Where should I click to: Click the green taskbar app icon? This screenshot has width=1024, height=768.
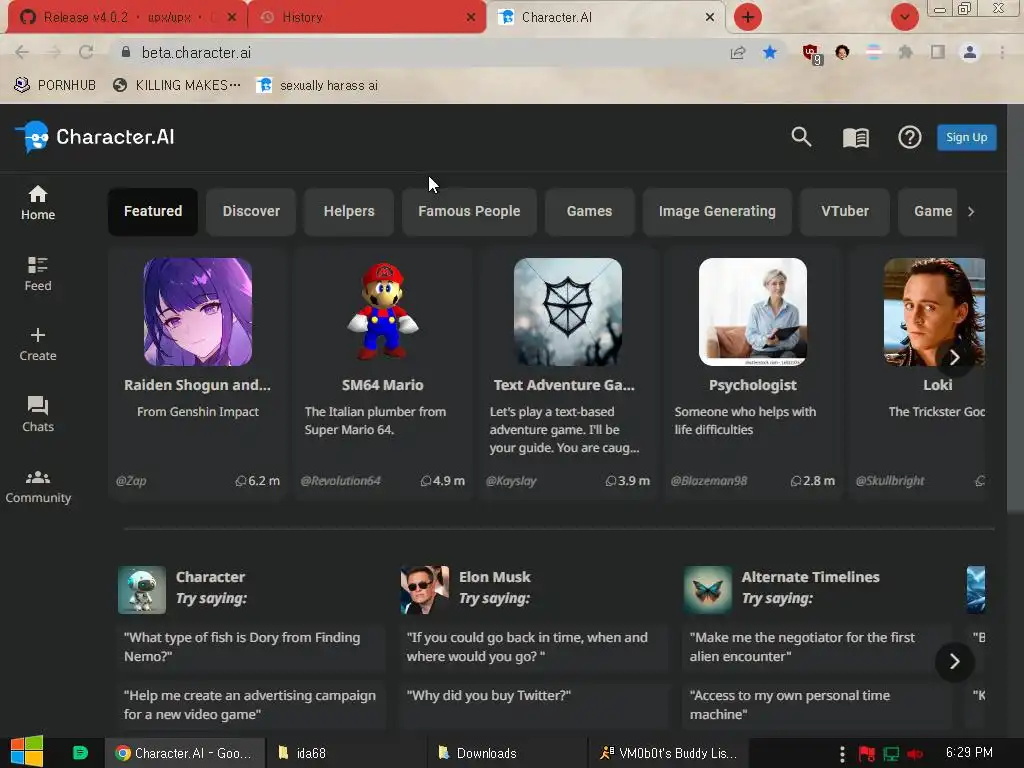(x=80, y=752)
